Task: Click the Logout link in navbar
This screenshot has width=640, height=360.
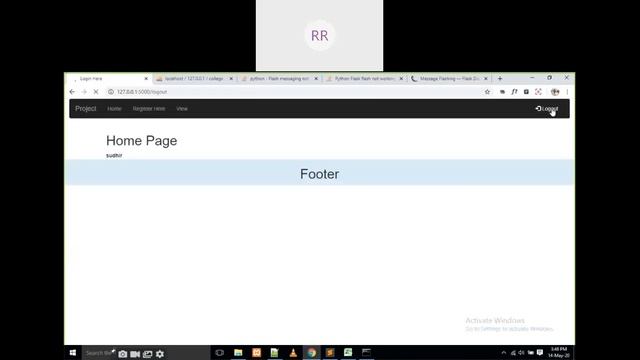Action: (547, 109)
